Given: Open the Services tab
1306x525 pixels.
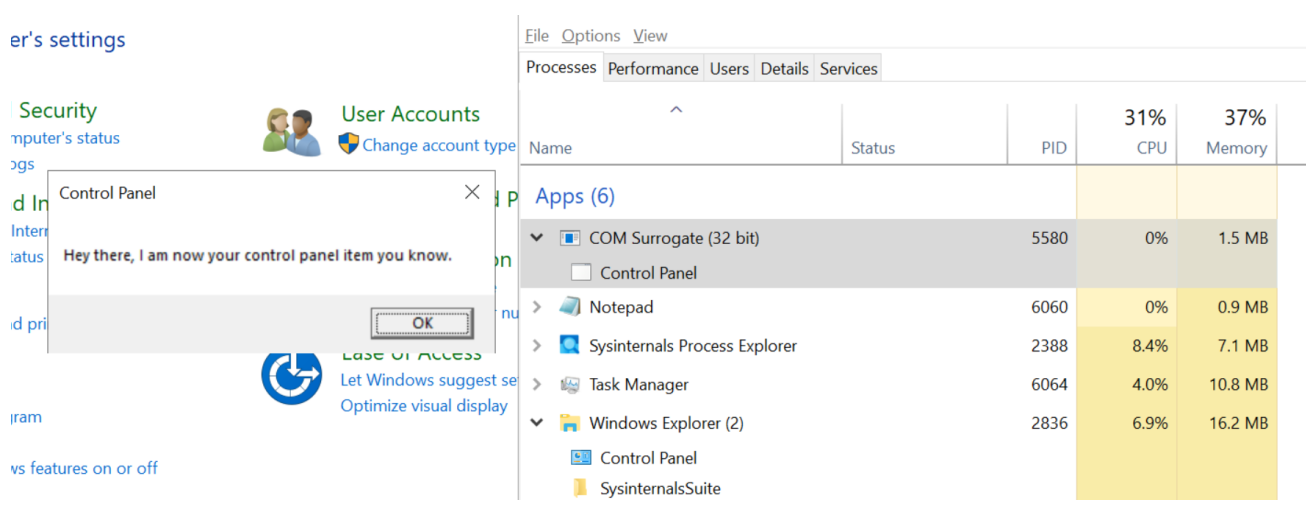Looking at the screenshot, I should (848, 69).
